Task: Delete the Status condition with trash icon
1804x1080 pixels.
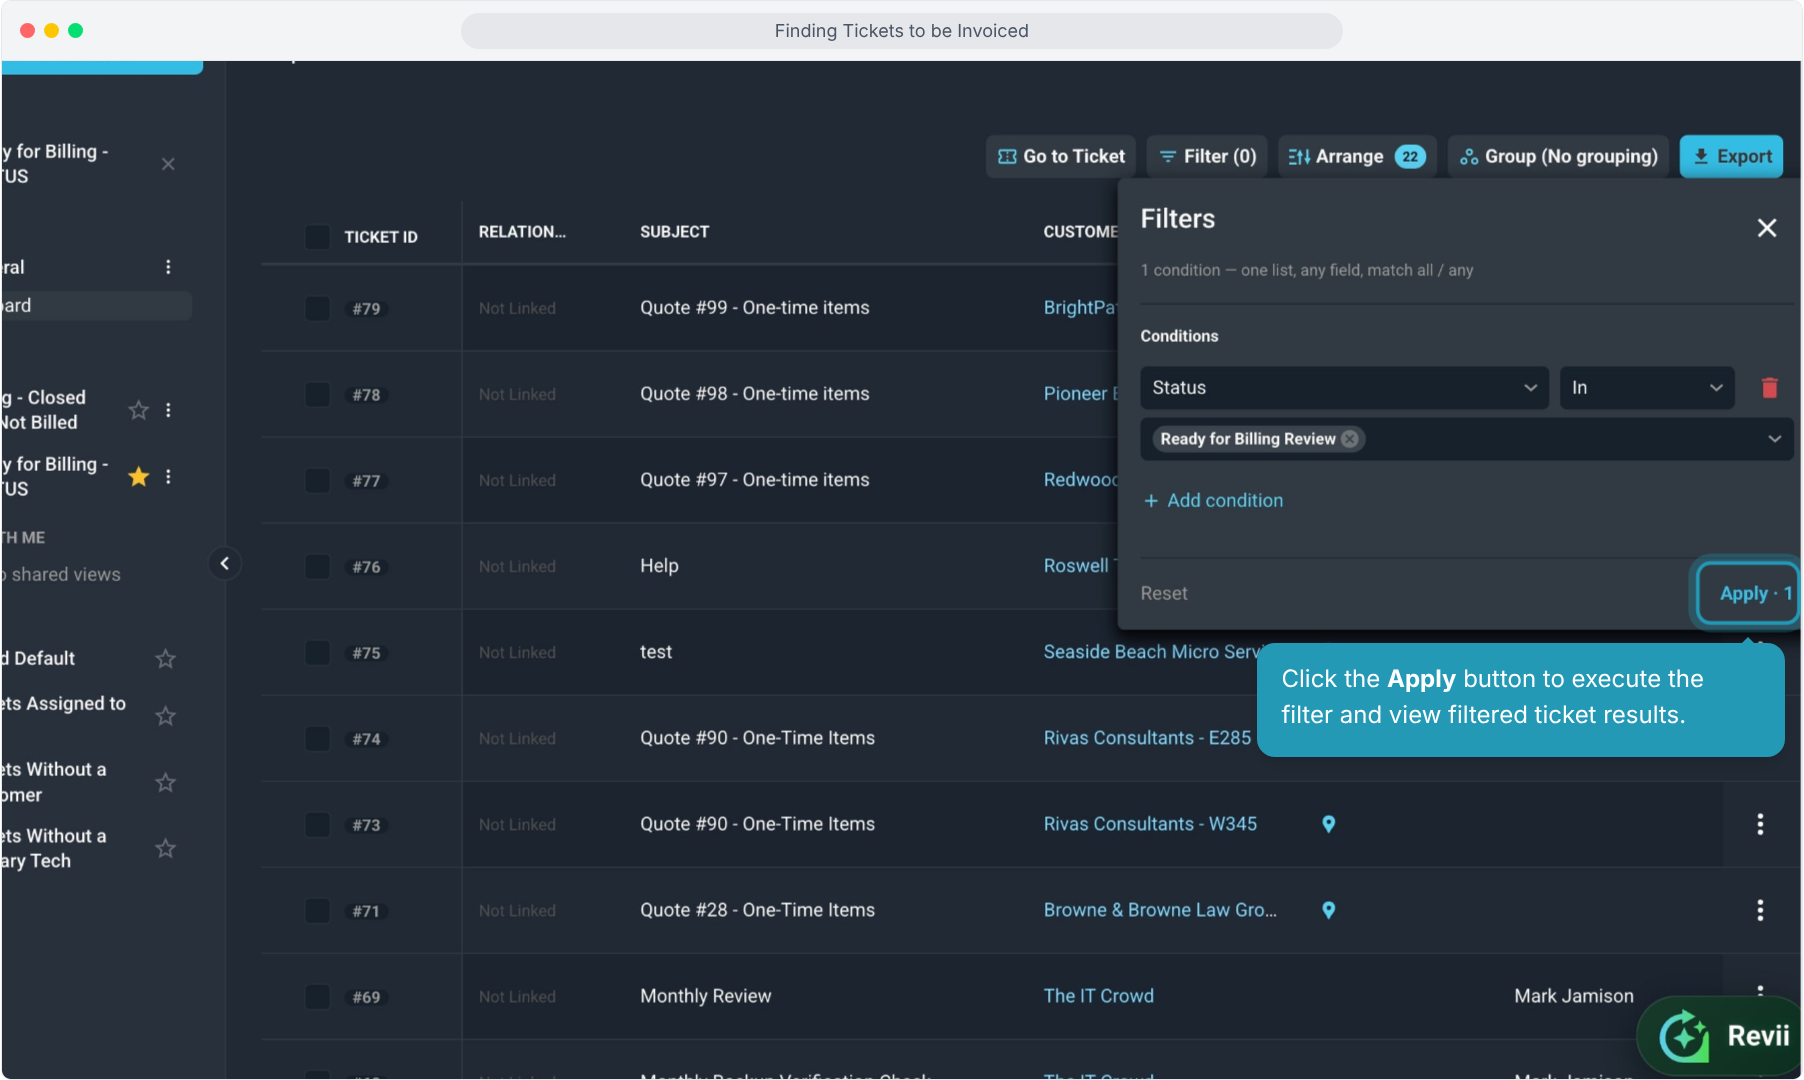Action: tap(1769, 388)
